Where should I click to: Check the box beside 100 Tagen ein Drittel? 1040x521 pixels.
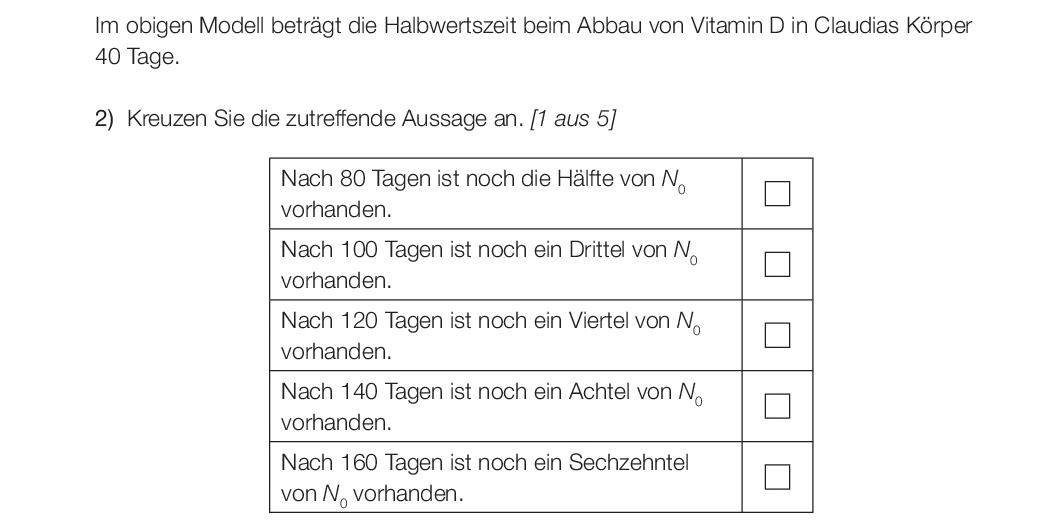click(x=777, y=264)
